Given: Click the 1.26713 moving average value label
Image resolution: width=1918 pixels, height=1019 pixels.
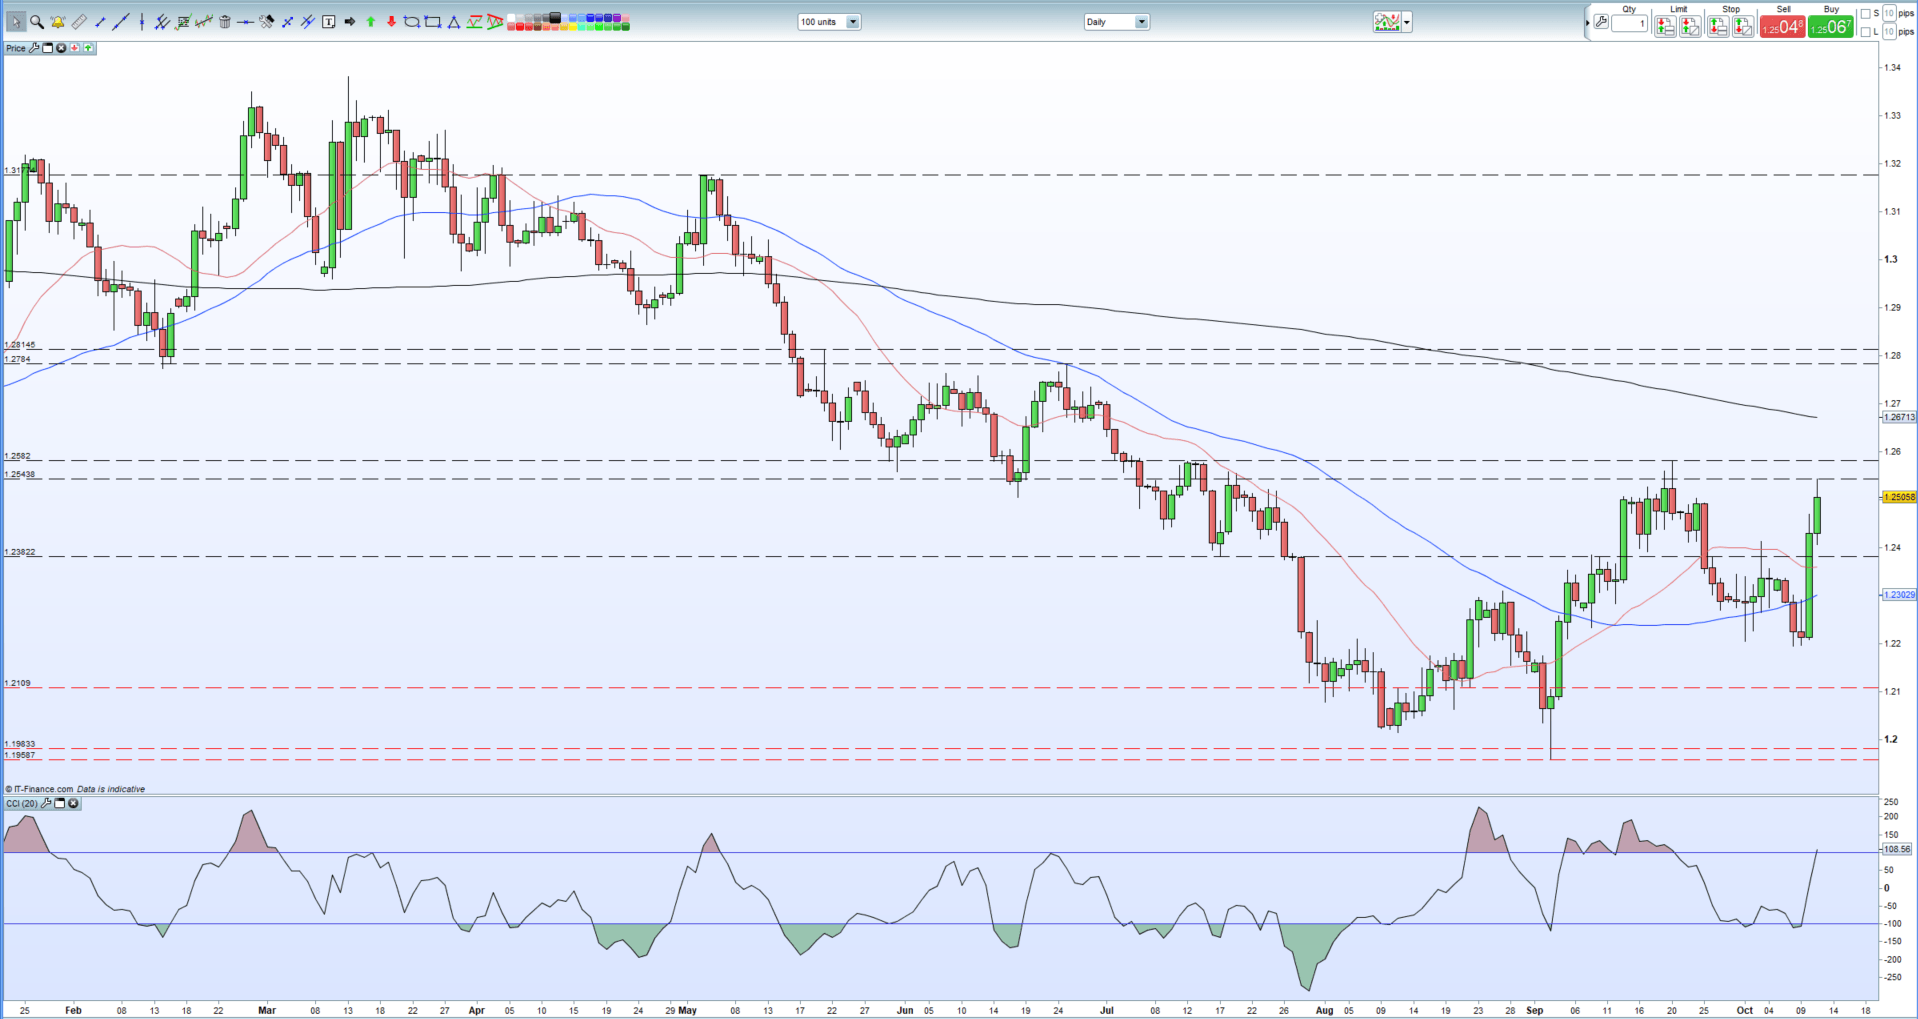Looking at the screenshot, I should click(1899, 417).
